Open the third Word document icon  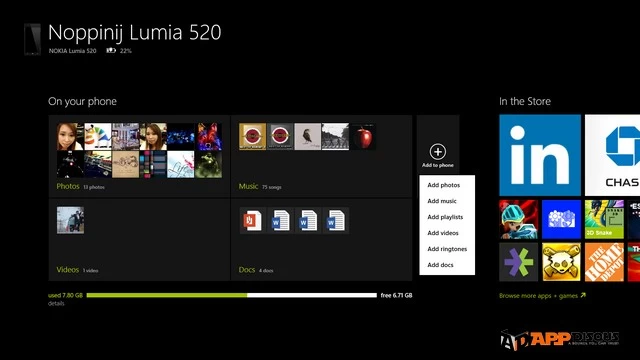(x=336, y=220)
